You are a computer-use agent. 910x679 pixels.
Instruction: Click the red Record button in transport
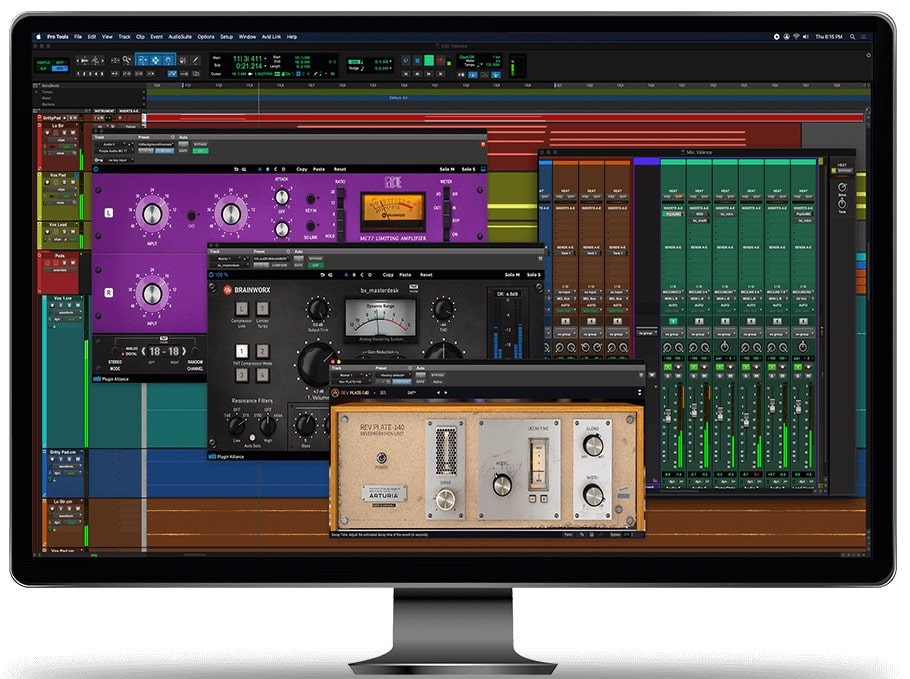[x=440, y=60]
